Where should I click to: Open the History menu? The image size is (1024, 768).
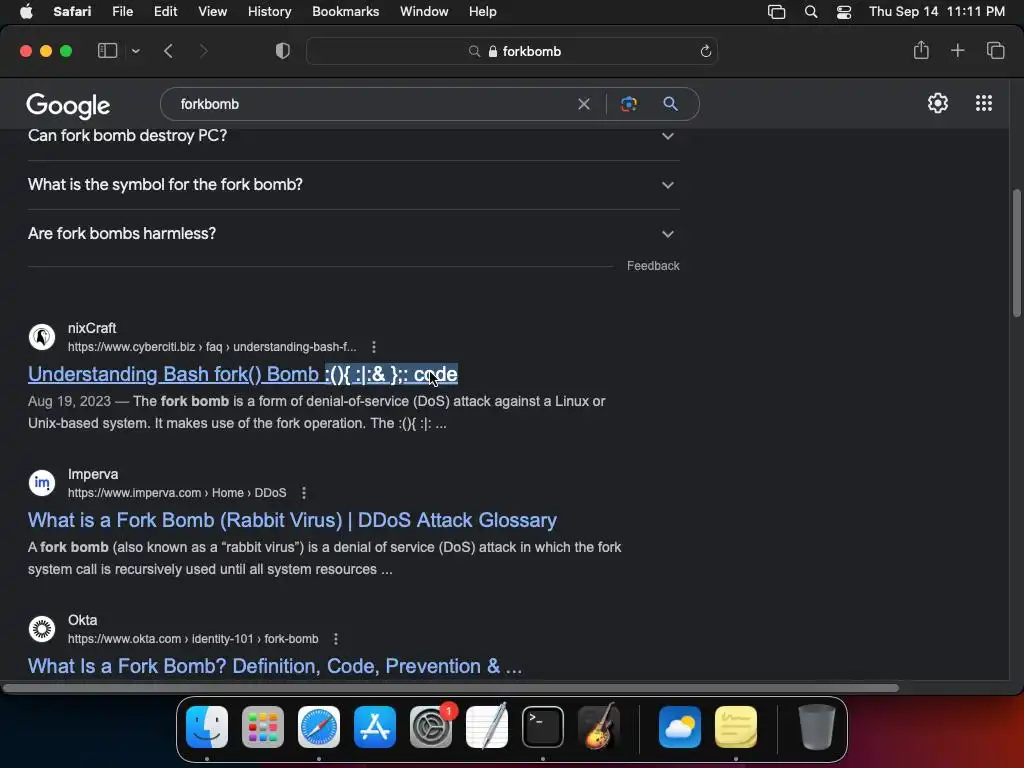tap(269, 12)
